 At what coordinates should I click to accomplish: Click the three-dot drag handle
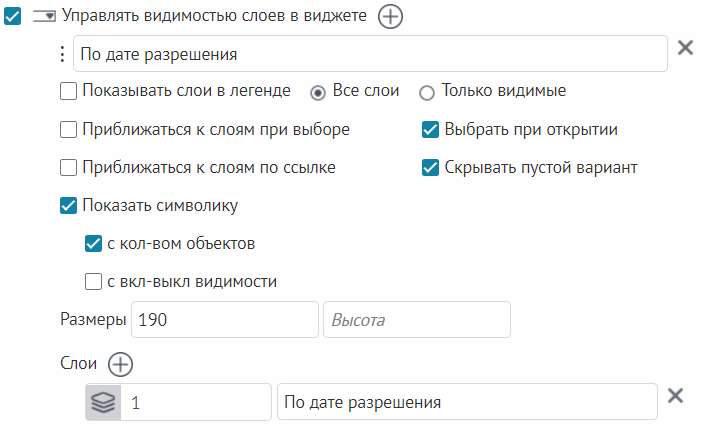(x=62, y=54)
